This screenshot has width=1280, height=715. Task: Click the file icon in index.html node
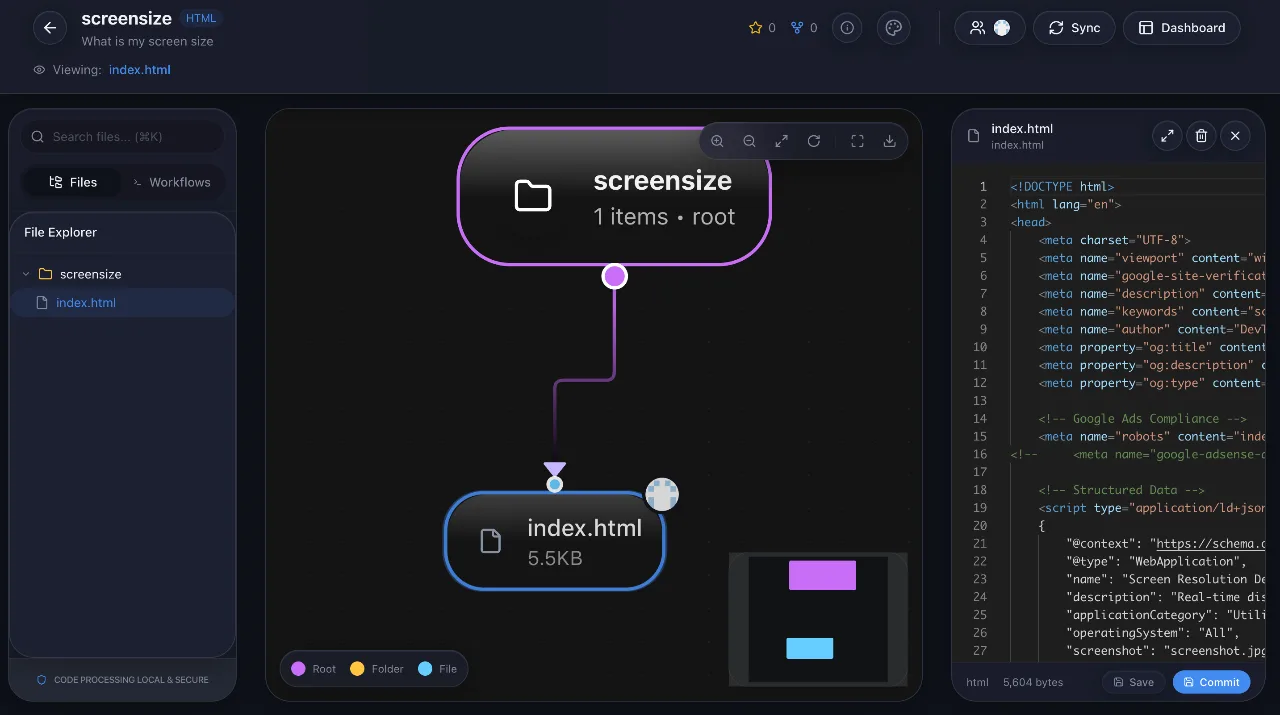tap(490, 541)
